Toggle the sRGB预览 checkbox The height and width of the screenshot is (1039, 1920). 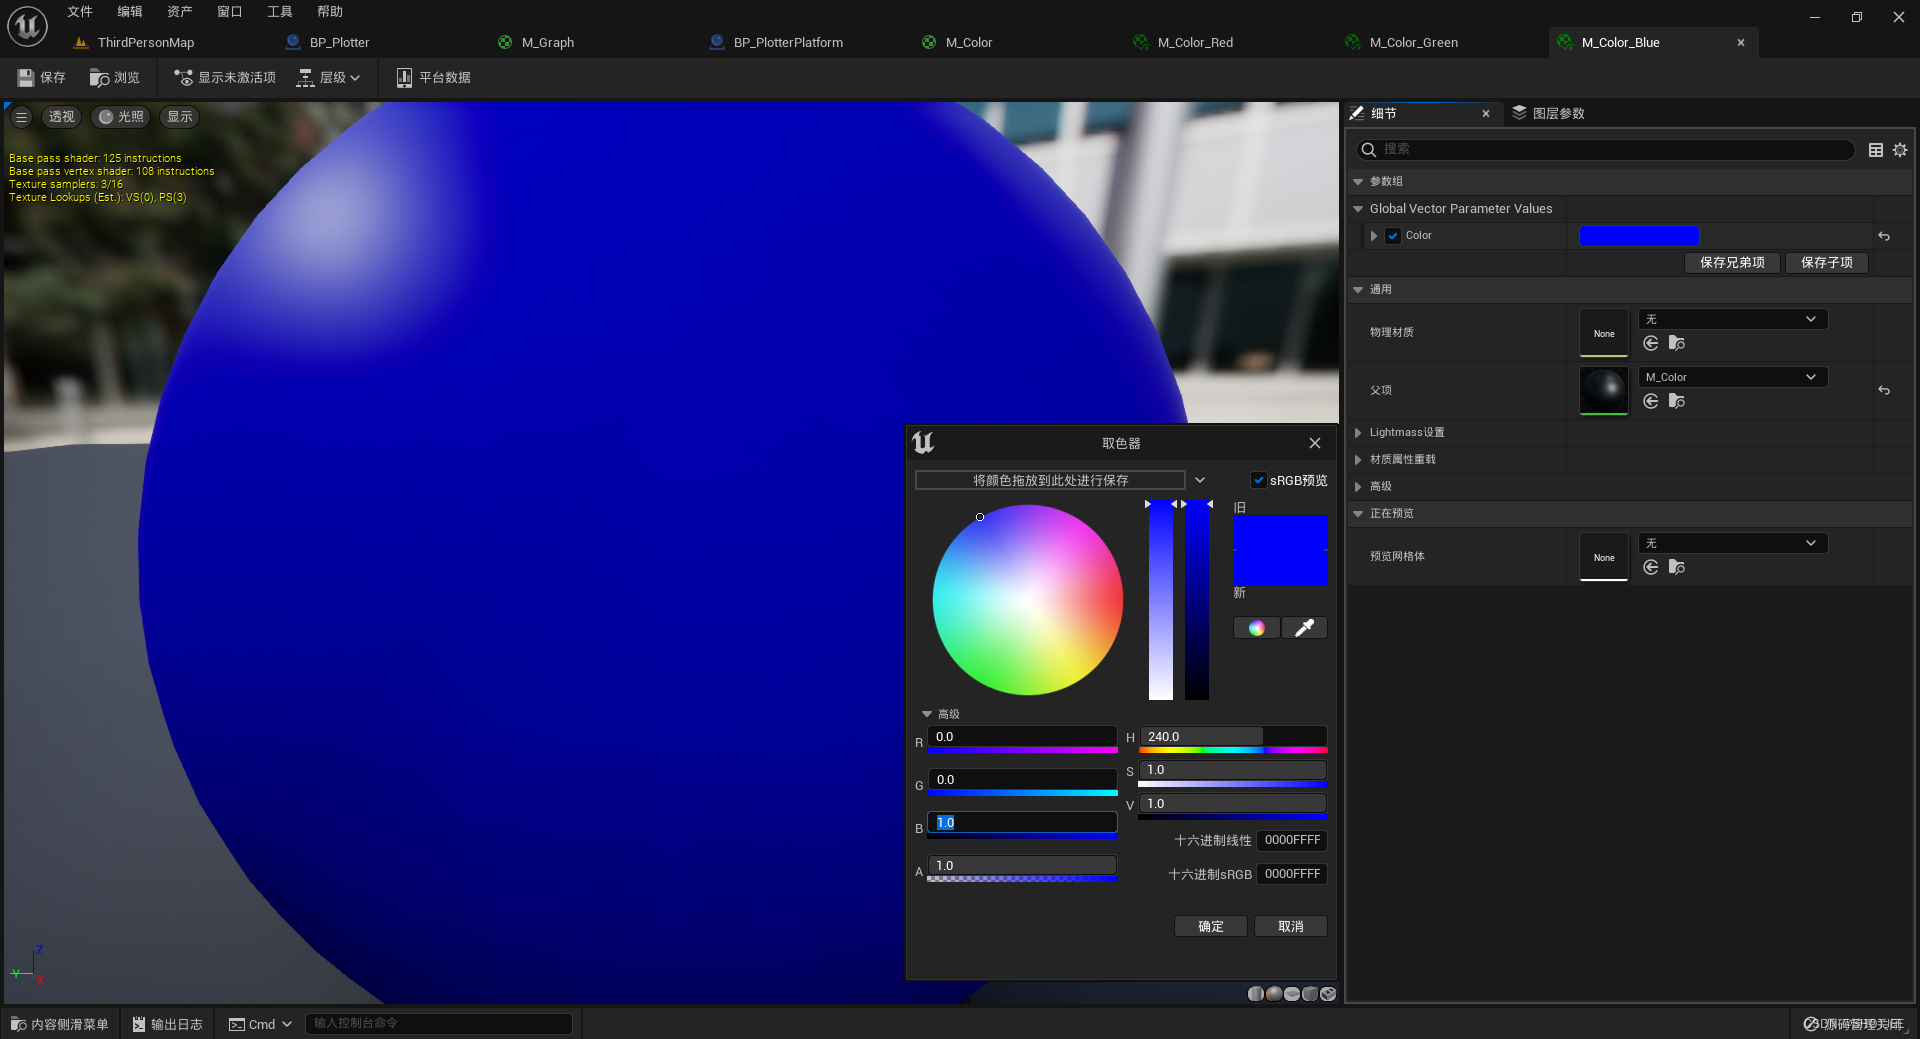tap(1258, 480)
